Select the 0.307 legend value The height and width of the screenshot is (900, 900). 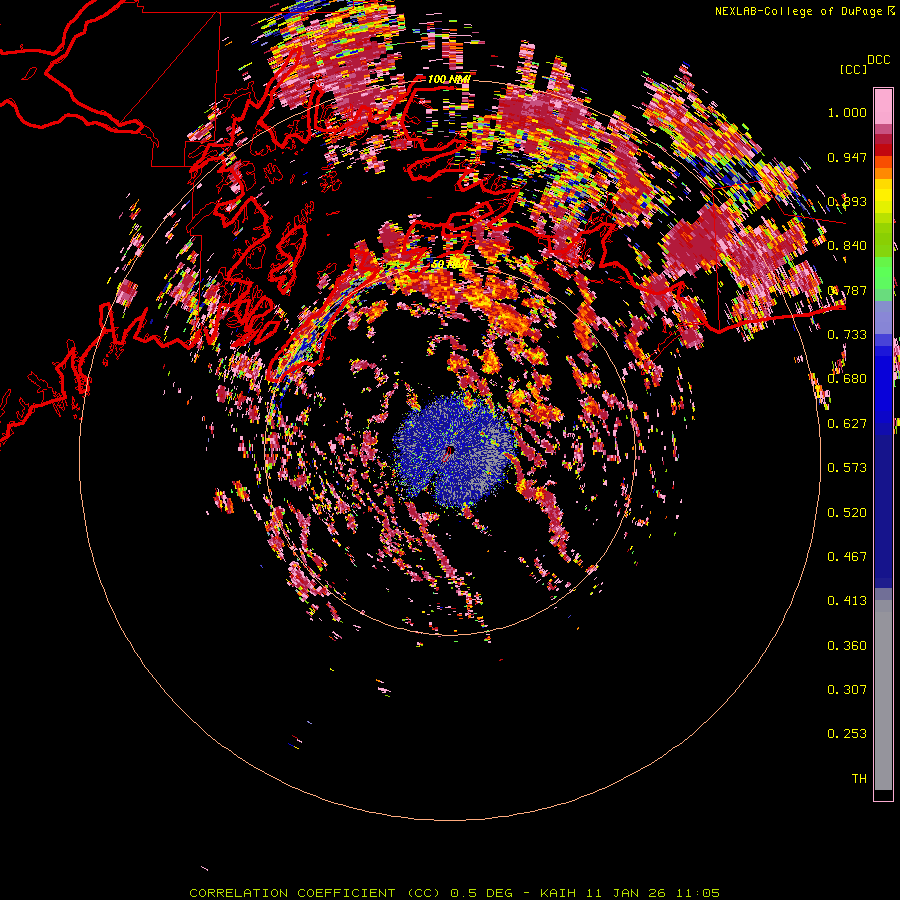[847, 690]
